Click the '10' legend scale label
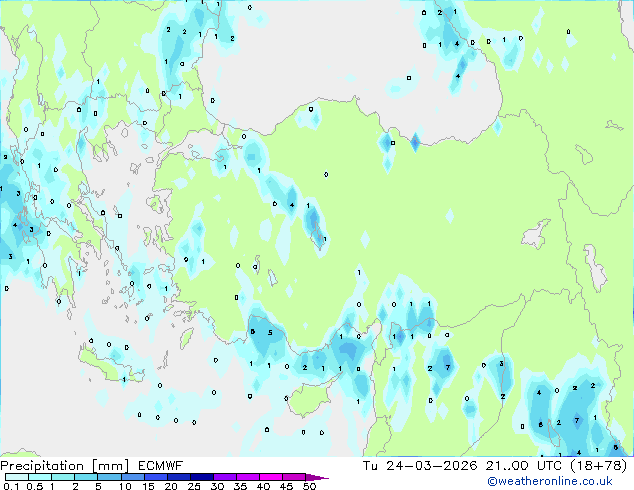The height and width of the screenshot is (490, 634). click(x=125, y=486)
